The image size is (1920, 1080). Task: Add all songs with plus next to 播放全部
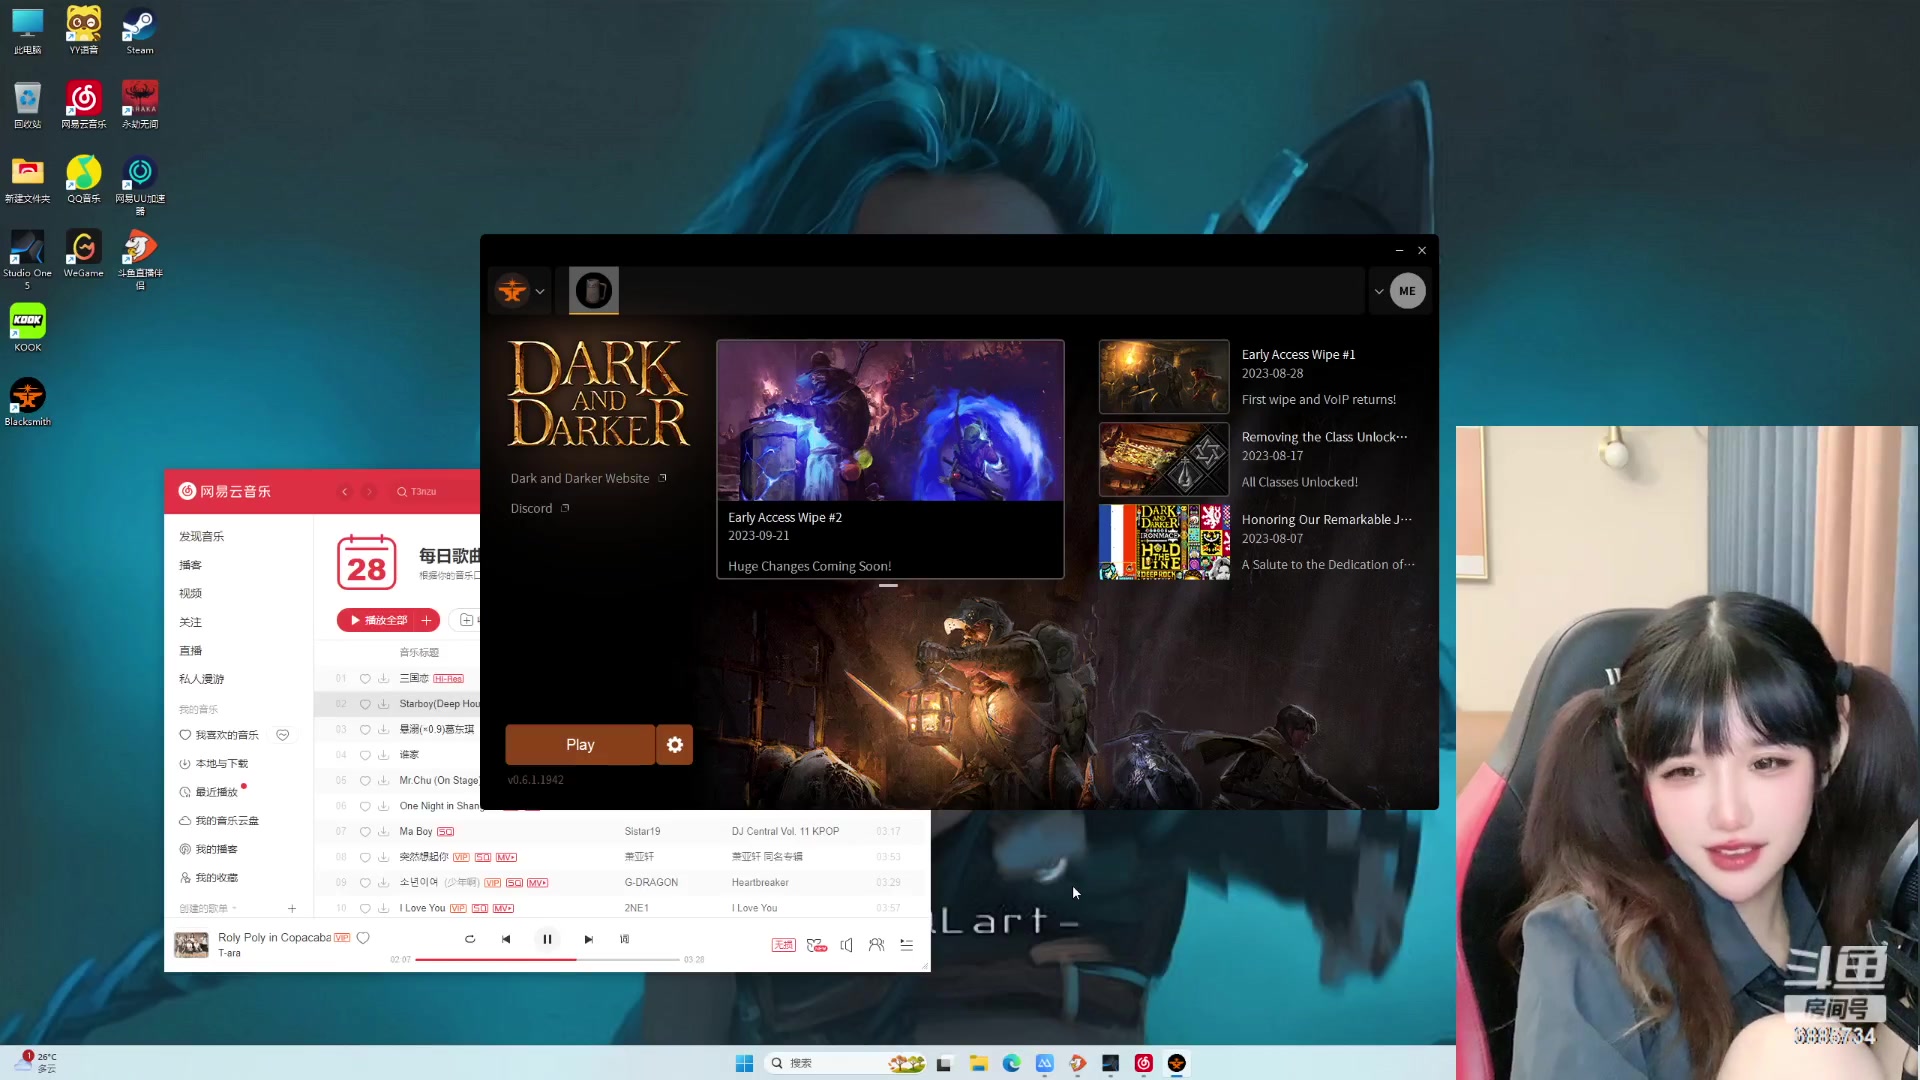(427, 620)
